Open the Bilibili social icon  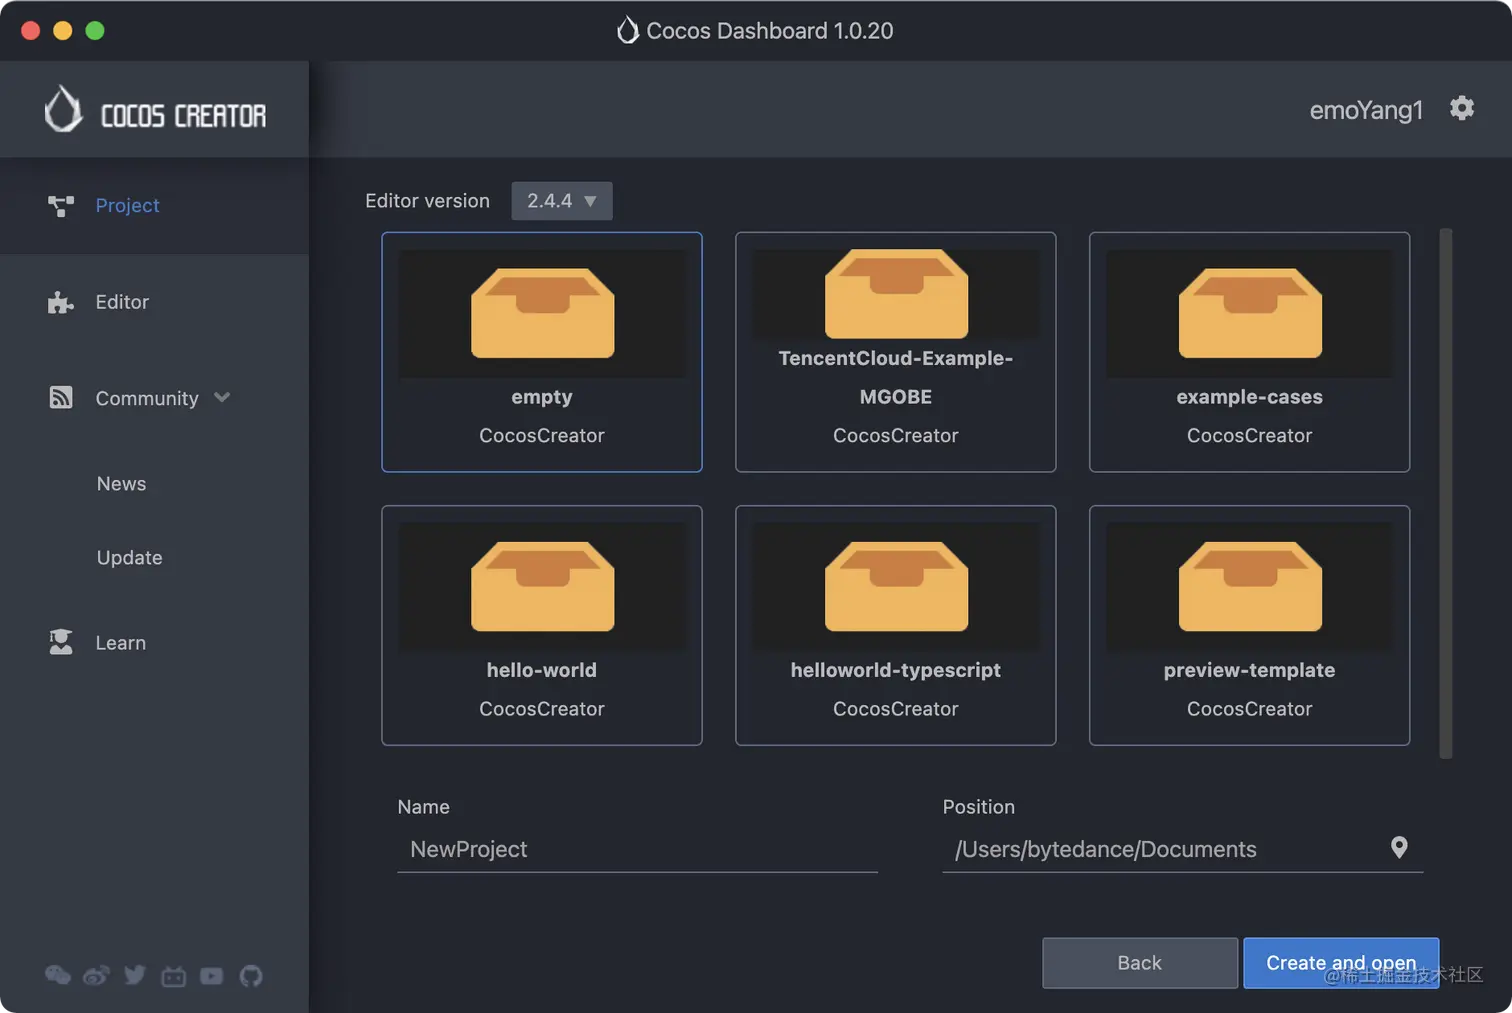[x=174, y=975]
